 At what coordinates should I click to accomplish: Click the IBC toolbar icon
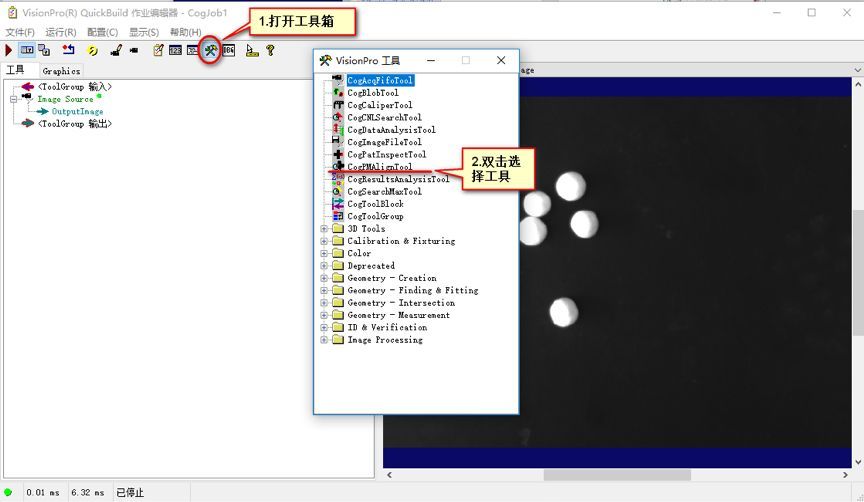click(x=228, y=50)
